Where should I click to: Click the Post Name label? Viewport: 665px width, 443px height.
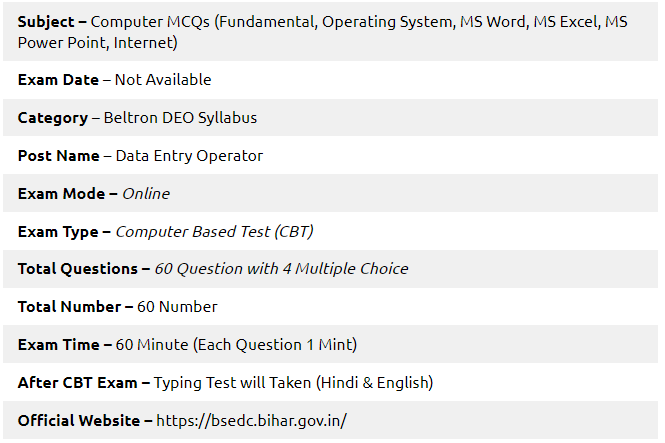coord(59,156)
